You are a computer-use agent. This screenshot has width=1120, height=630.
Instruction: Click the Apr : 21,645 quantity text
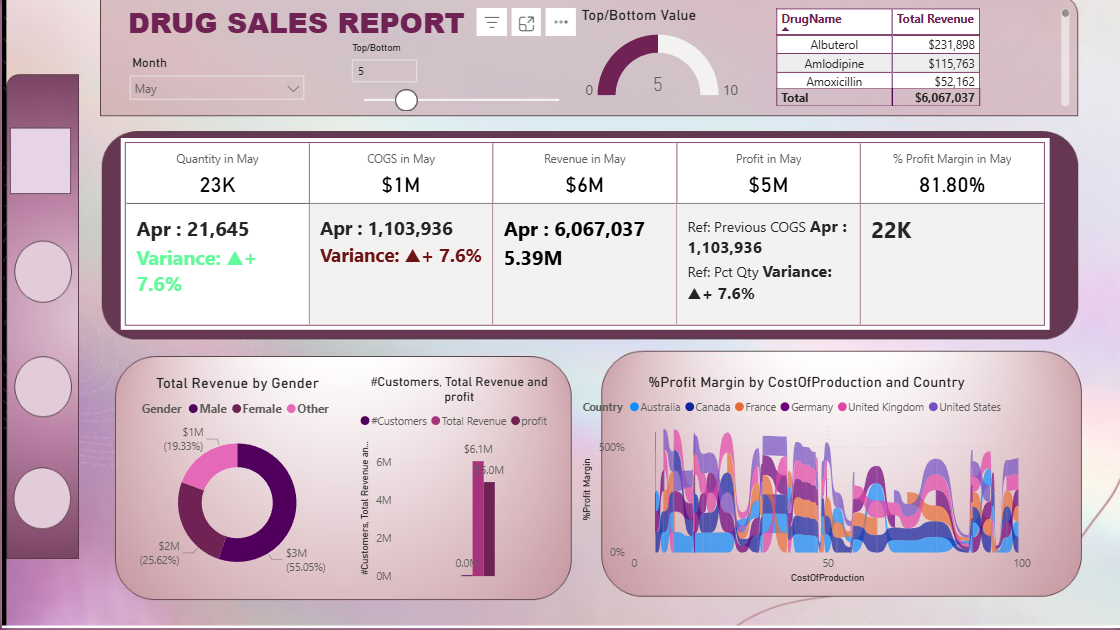click(193, 229)
